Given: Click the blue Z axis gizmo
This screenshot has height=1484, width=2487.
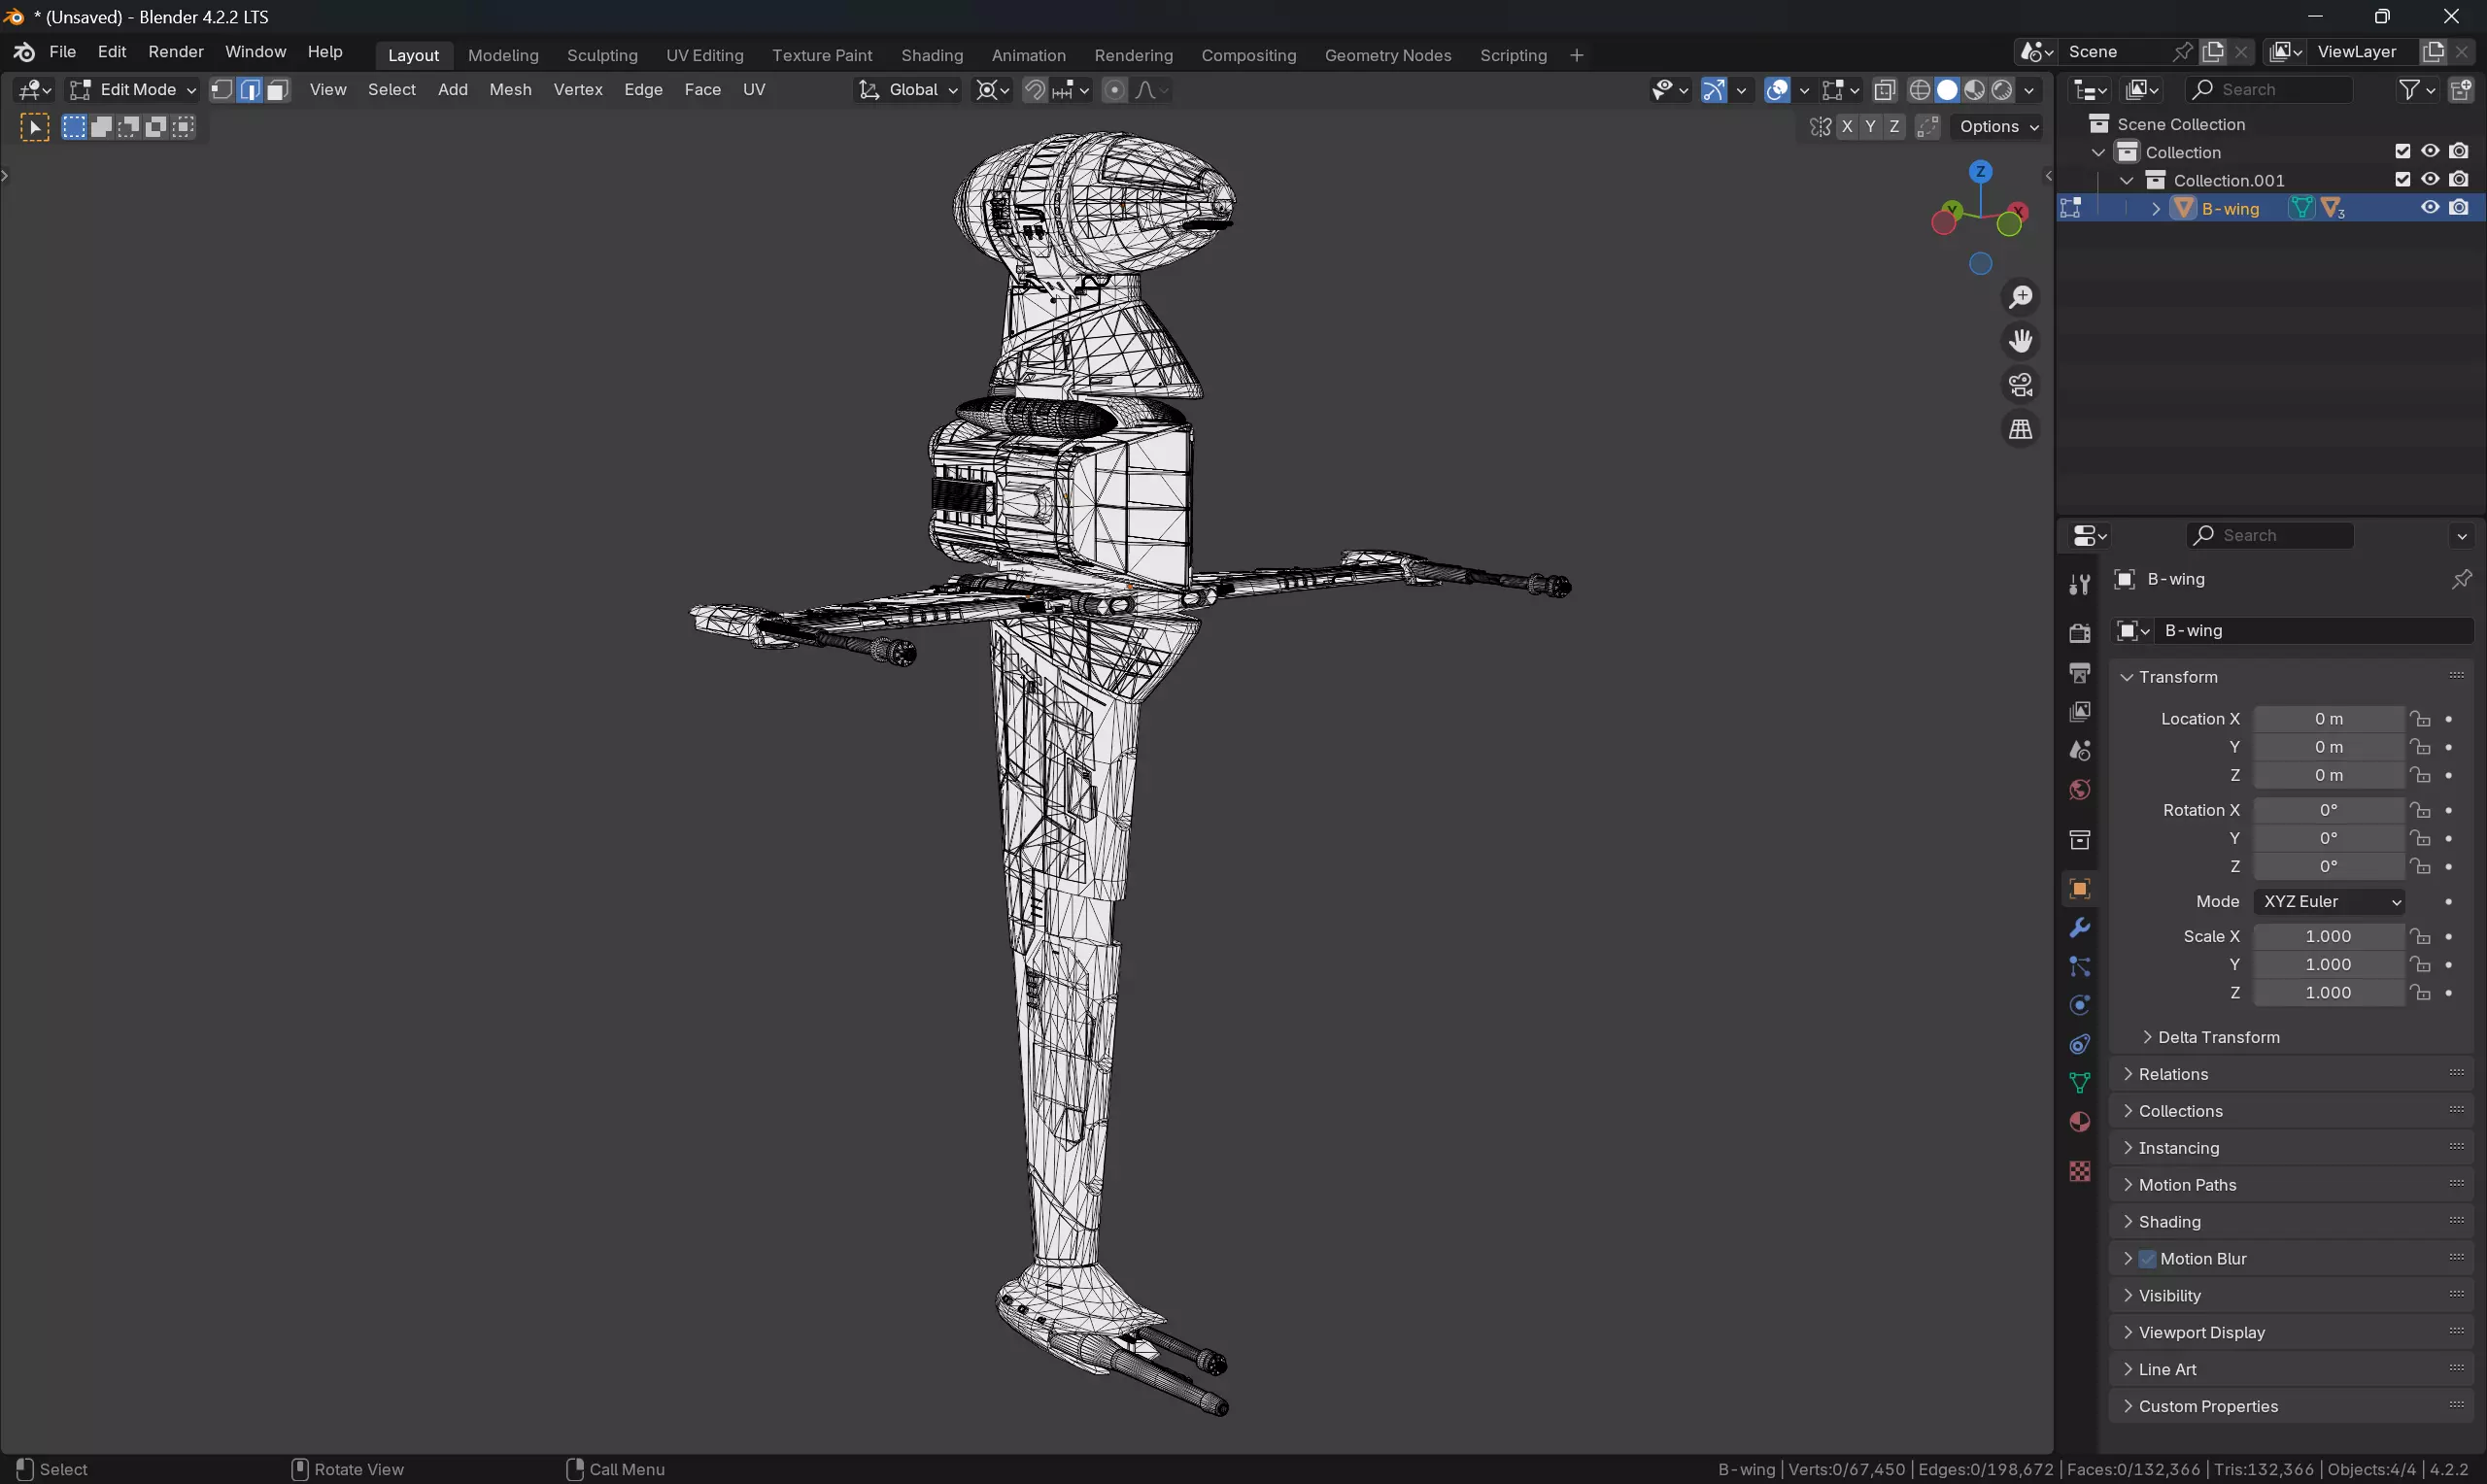Looking at the screenshot, I should [x=1980, y=171].
